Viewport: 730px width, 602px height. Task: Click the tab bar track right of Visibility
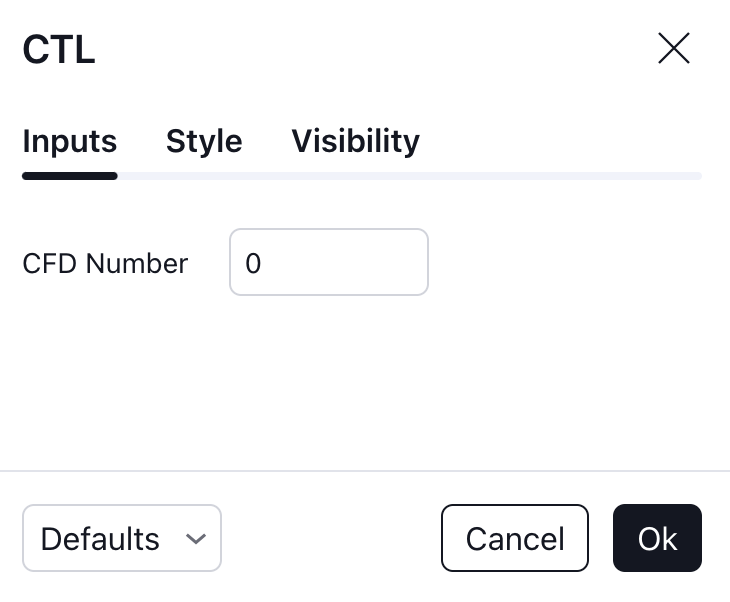coord(559,176)
